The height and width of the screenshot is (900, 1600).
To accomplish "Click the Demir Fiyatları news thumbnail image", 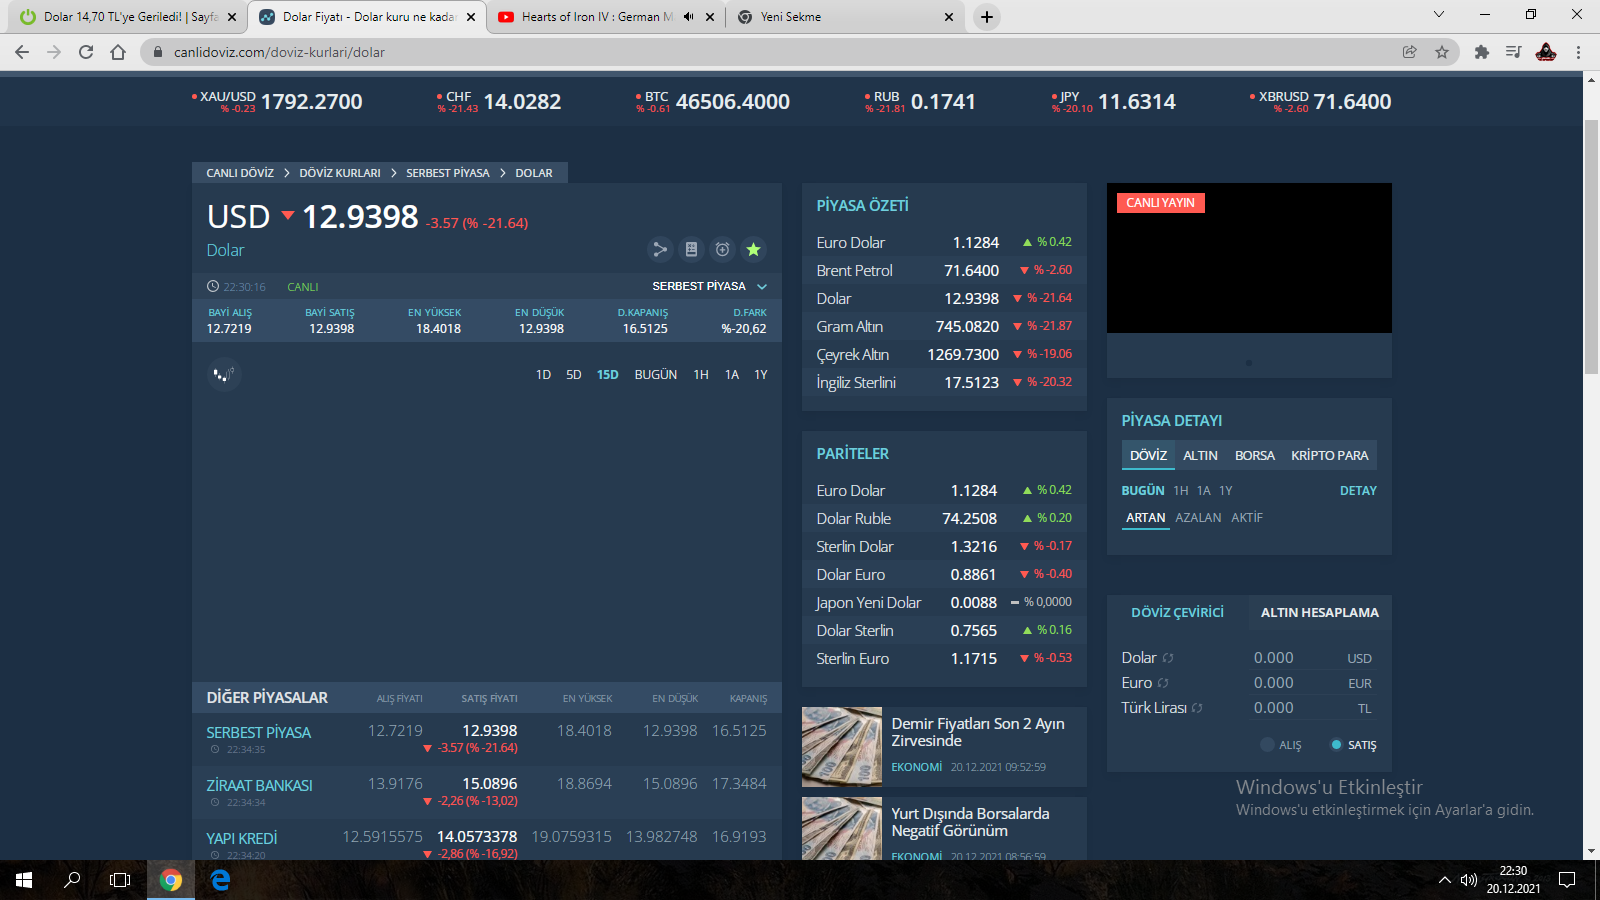I will point(842,747).
